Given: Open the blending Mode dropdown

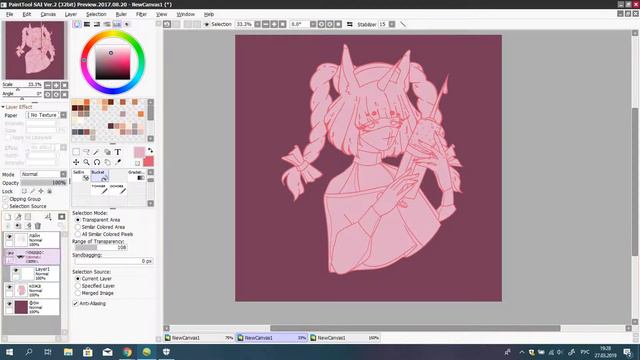Looking at the screenshot, I should pyautogui.click(x=63, y=174).
